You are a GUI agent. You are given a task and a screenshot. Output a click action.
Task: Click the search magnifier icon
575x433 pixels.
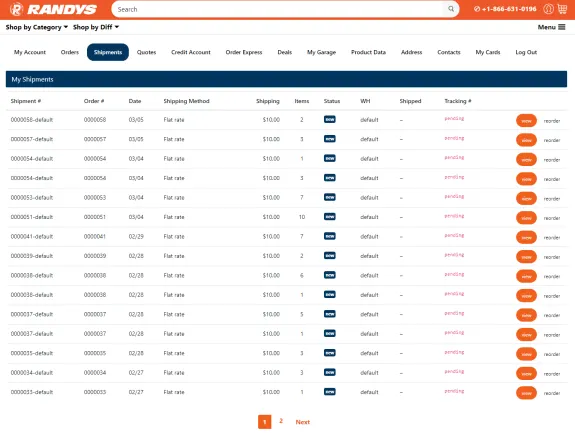451,9
